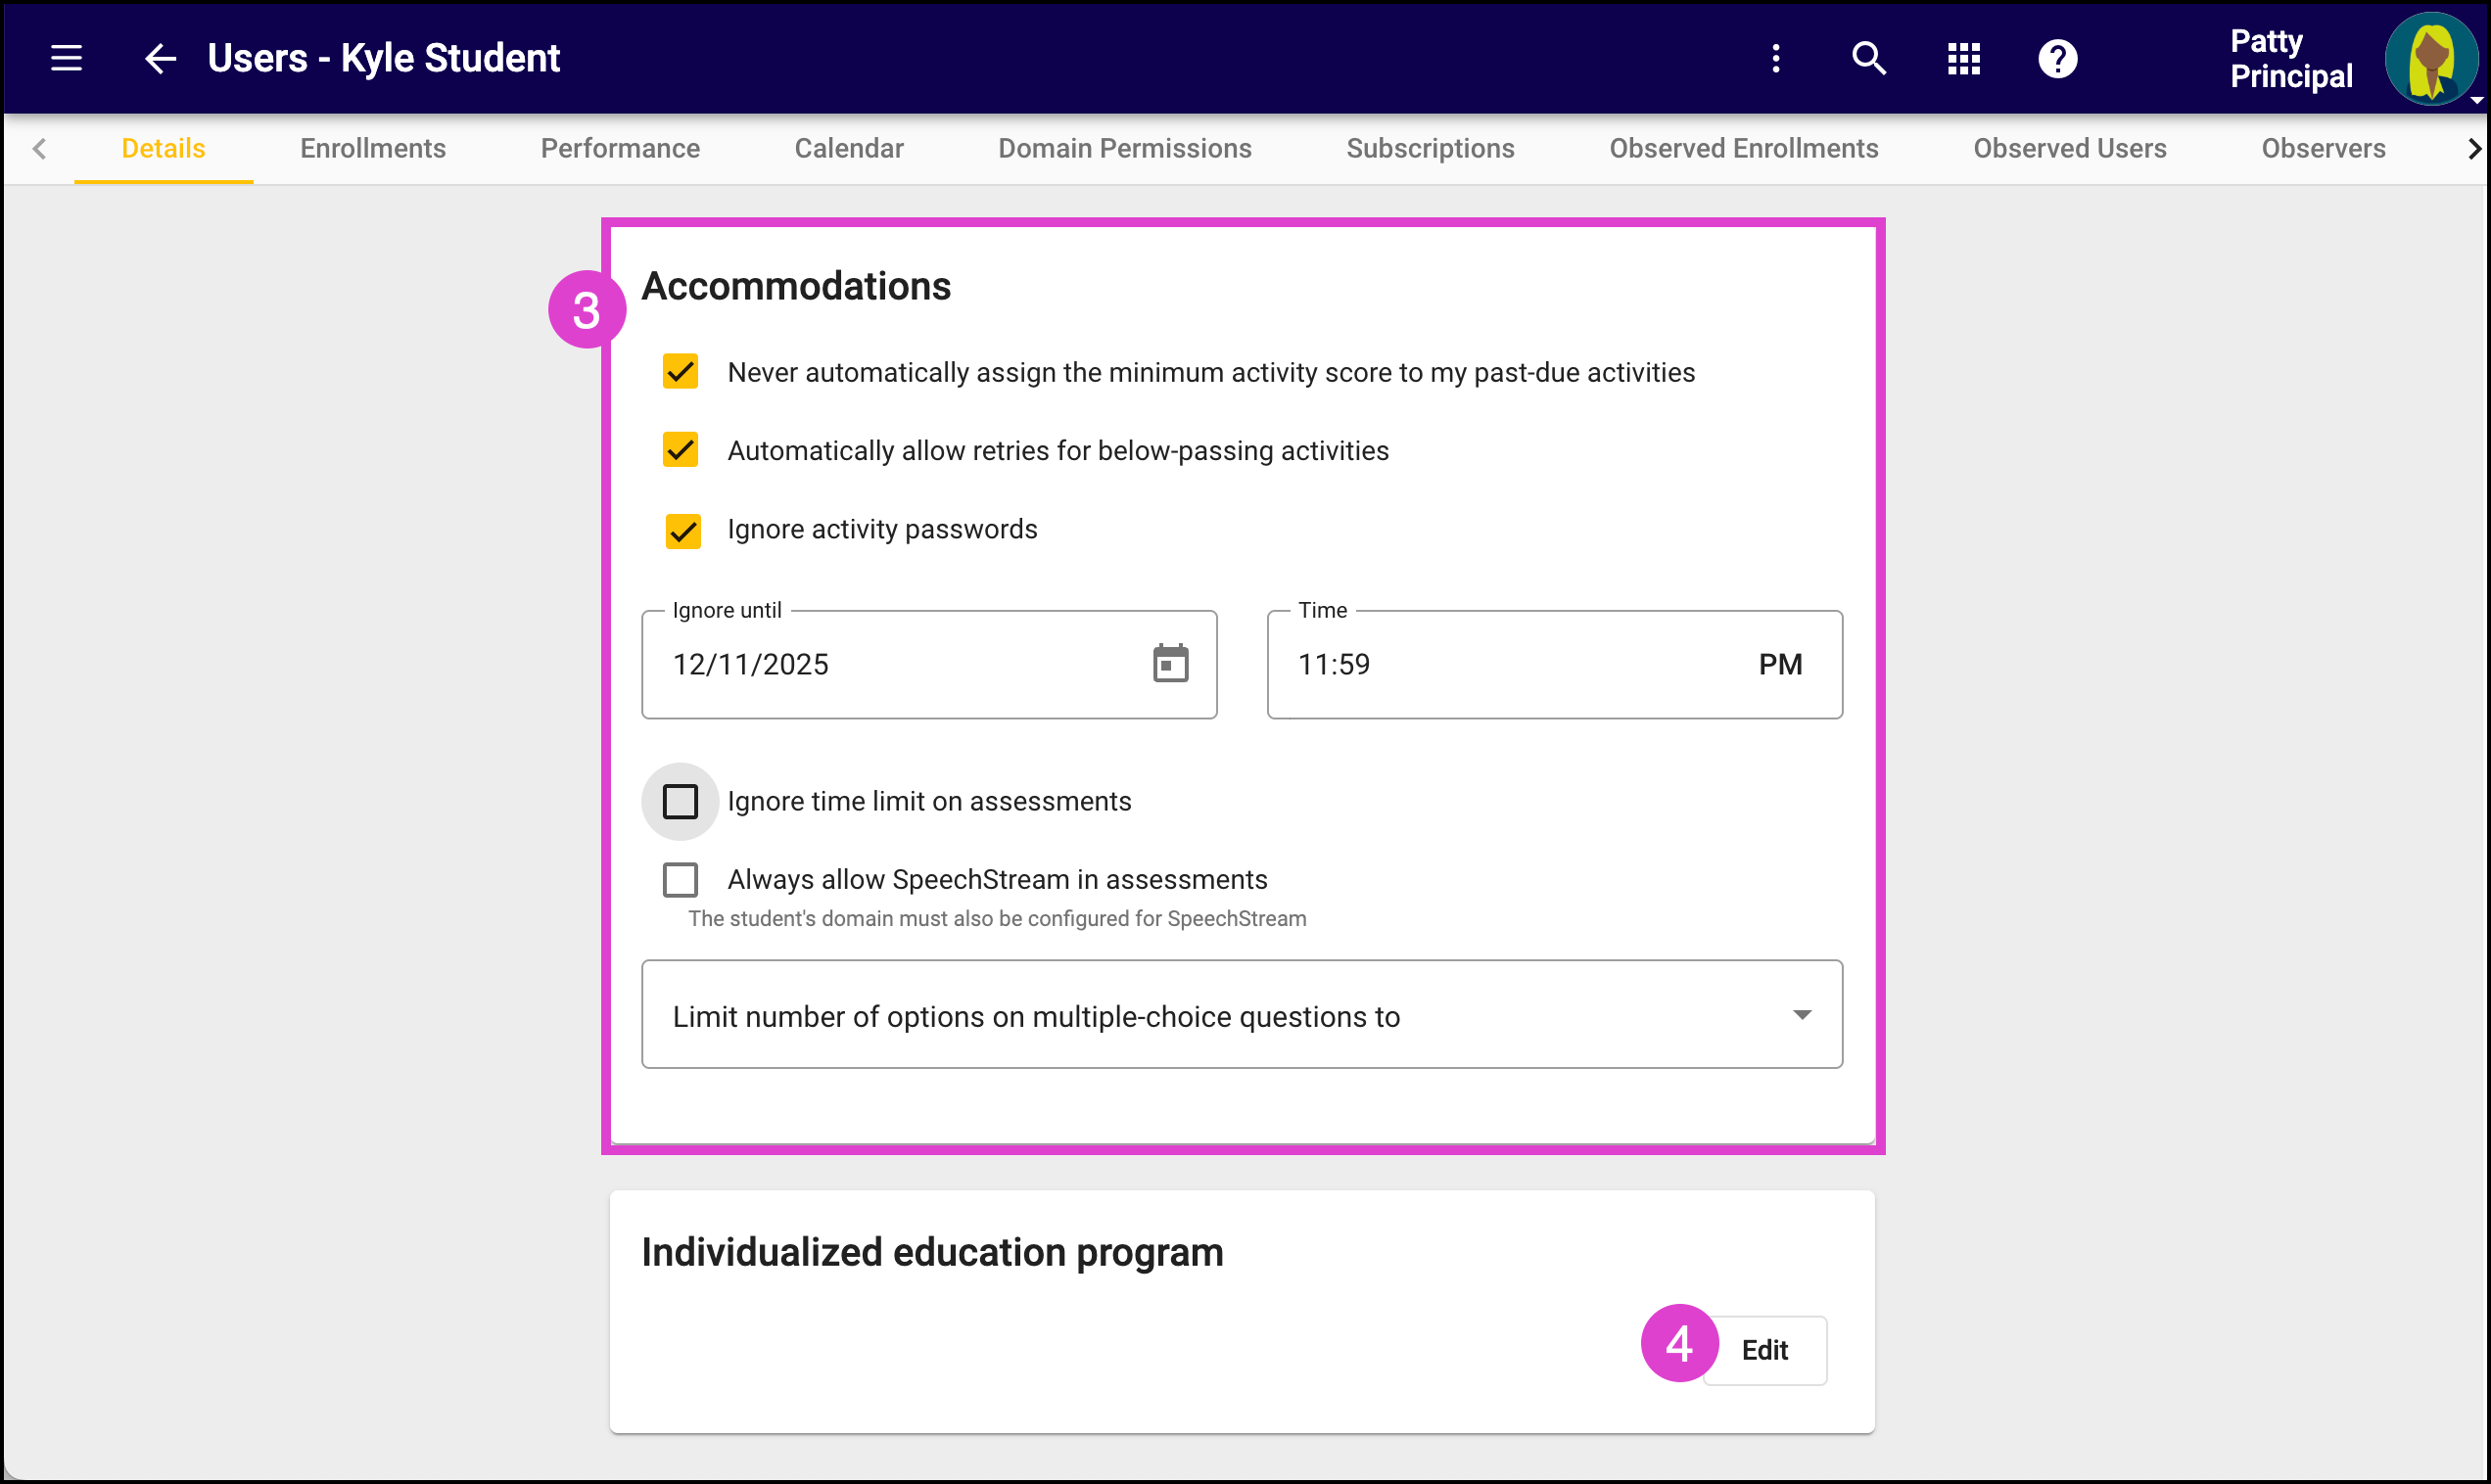The image size is (2491, 1484).
Task: Open the apps grid icon
Action: (x=1964, y=58)
